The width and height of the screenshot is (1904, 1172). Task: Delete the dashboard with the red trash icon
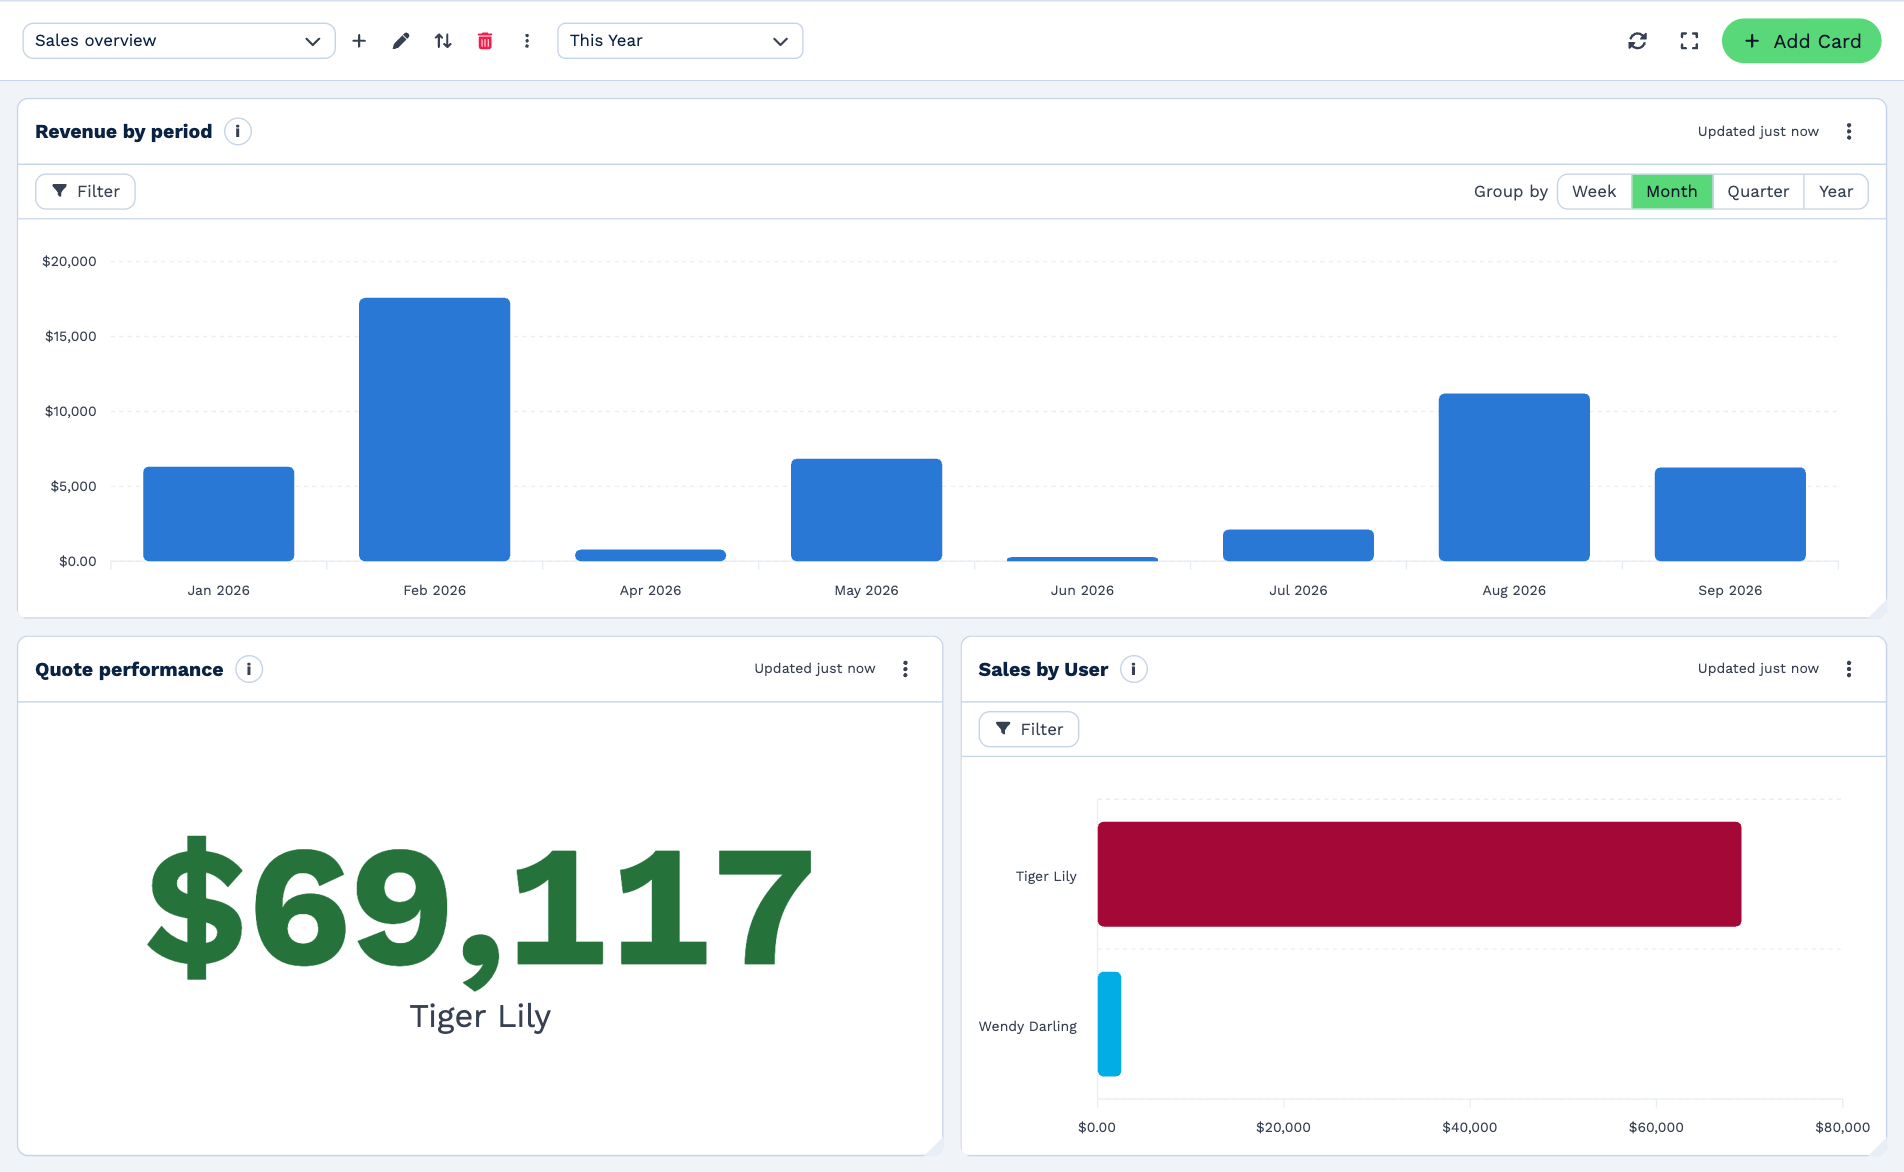tap(485, 41)
